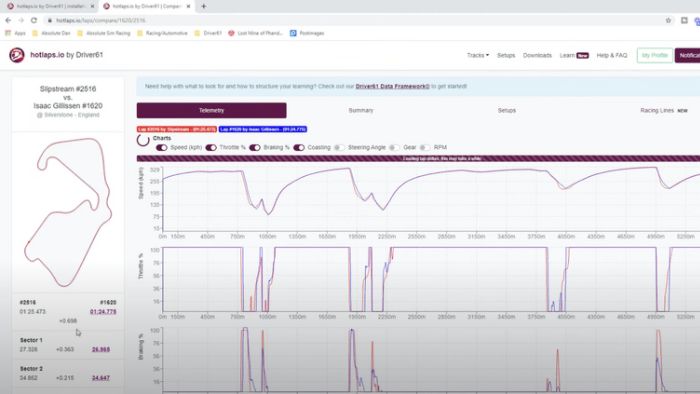The height and width of the screenshot is (394, 700).
Task: Open the Setups navigation link
Action: [506, 55]
